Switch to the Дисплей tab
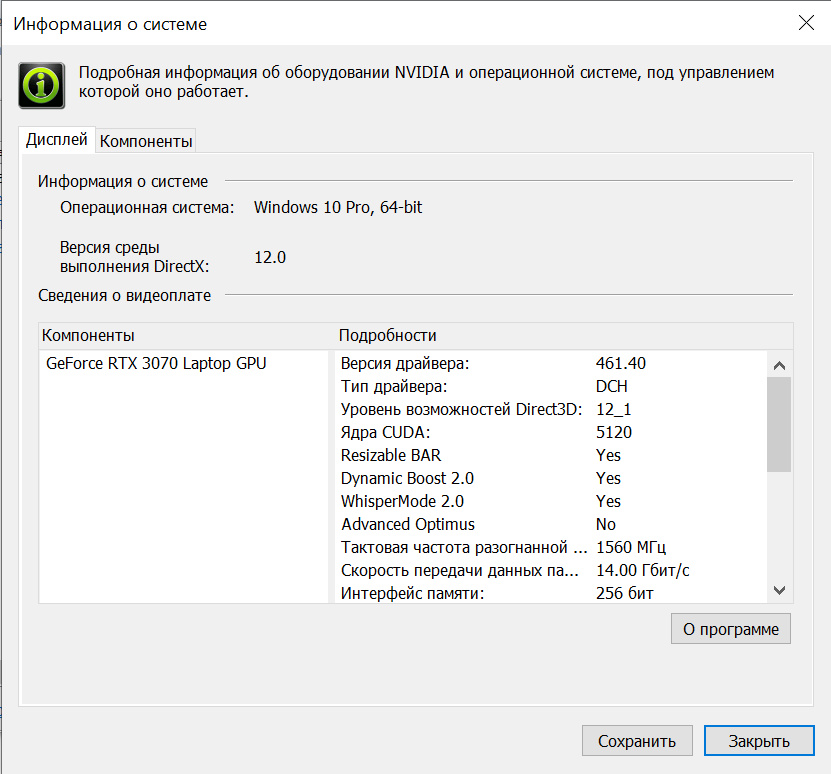Viewport: 831px width, 774px height. coord(57,140)
